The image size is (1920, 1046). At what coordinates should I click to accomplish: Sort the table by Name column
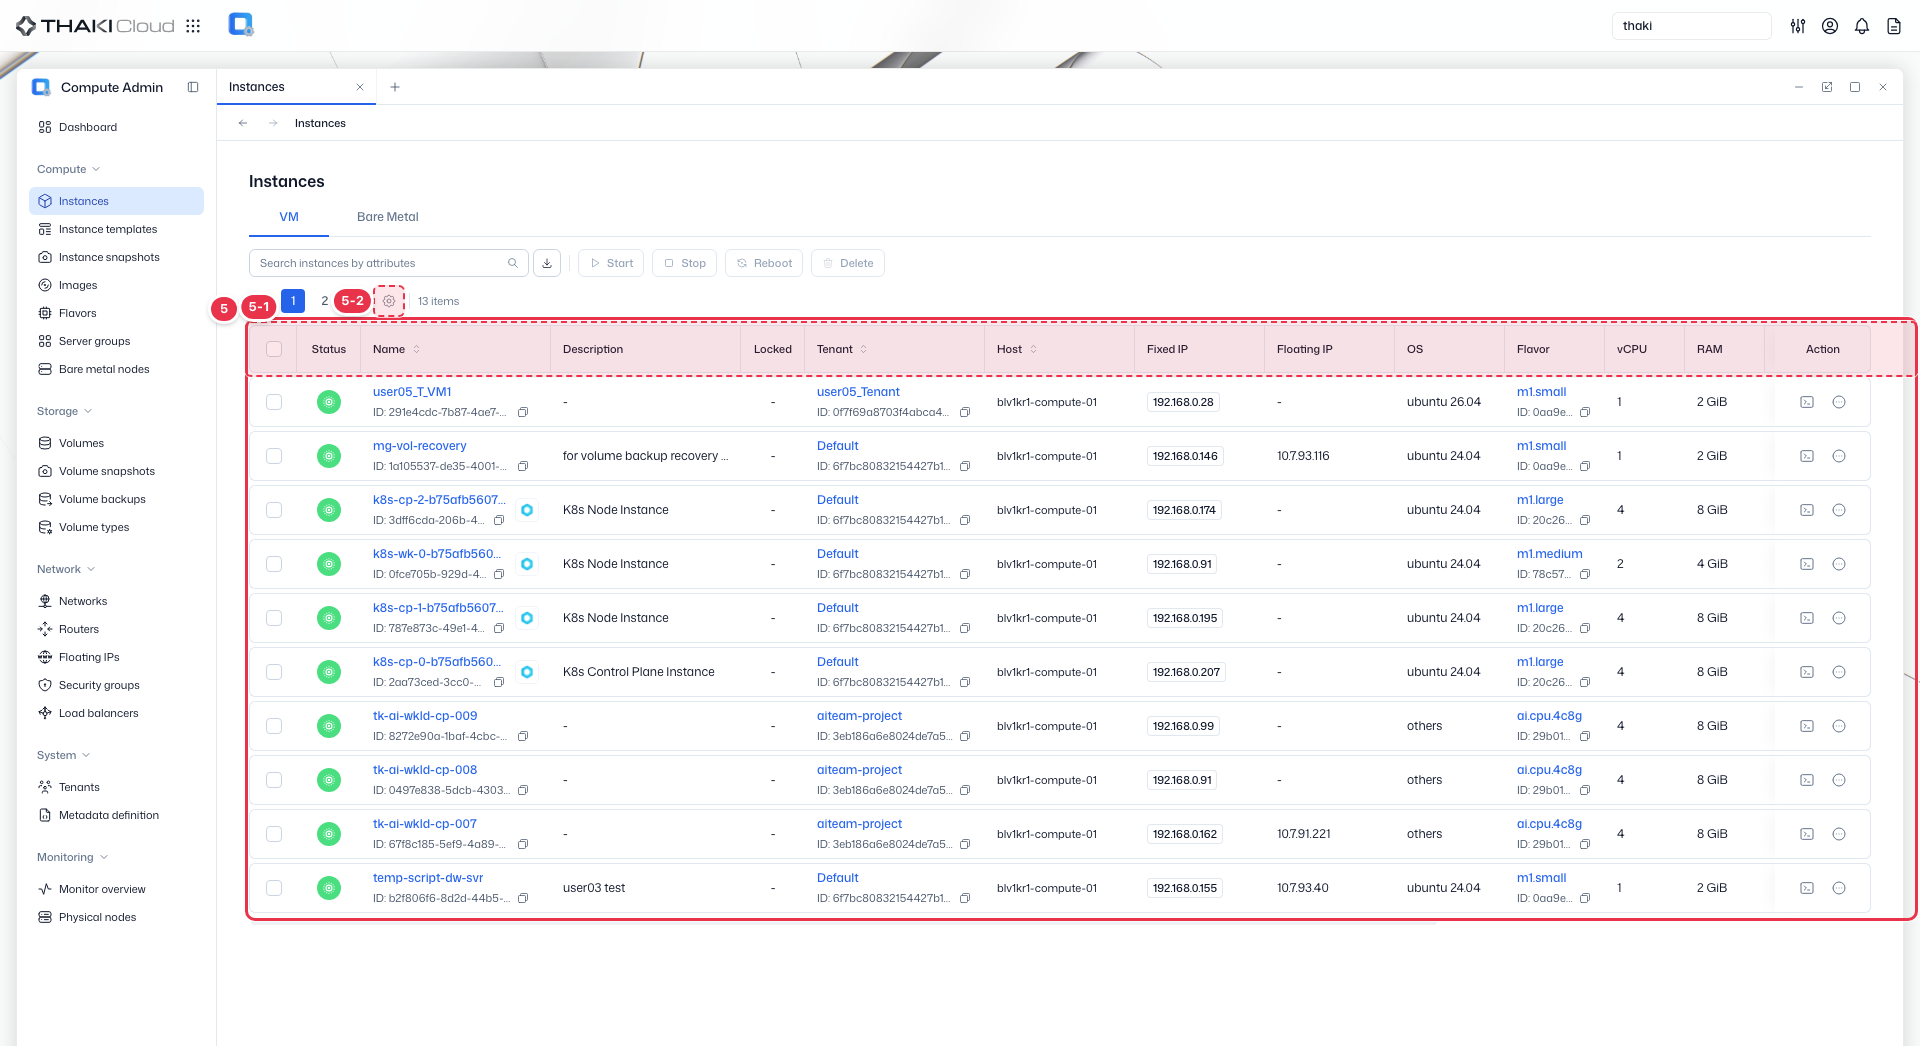[397, 349]
